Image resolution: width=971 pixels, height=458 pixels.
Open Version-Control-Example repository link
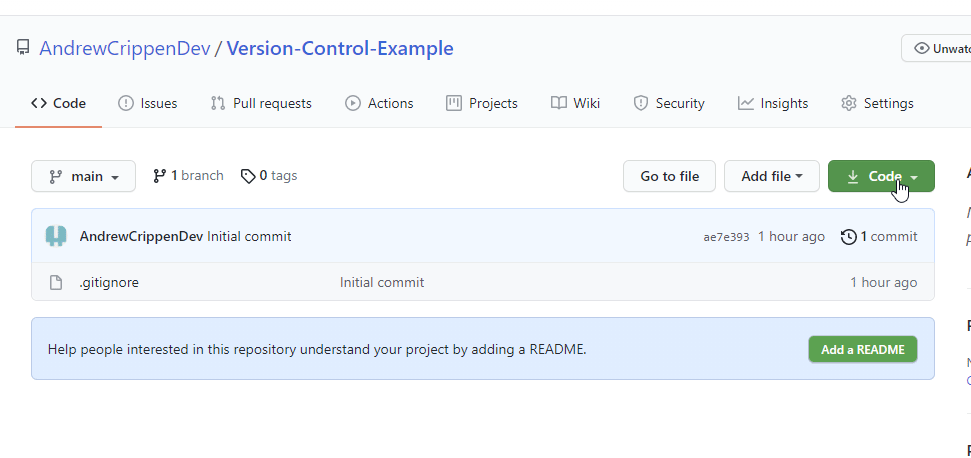pyautogui.click(x=340, y=48)
